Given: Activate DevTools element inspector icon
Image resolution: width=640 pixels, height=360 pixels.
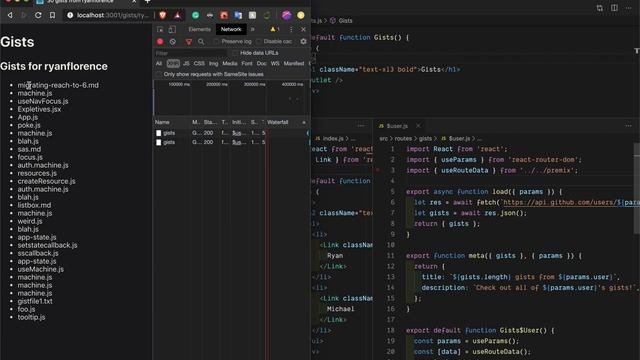Looking at the screenshot, I should (160, 29).
